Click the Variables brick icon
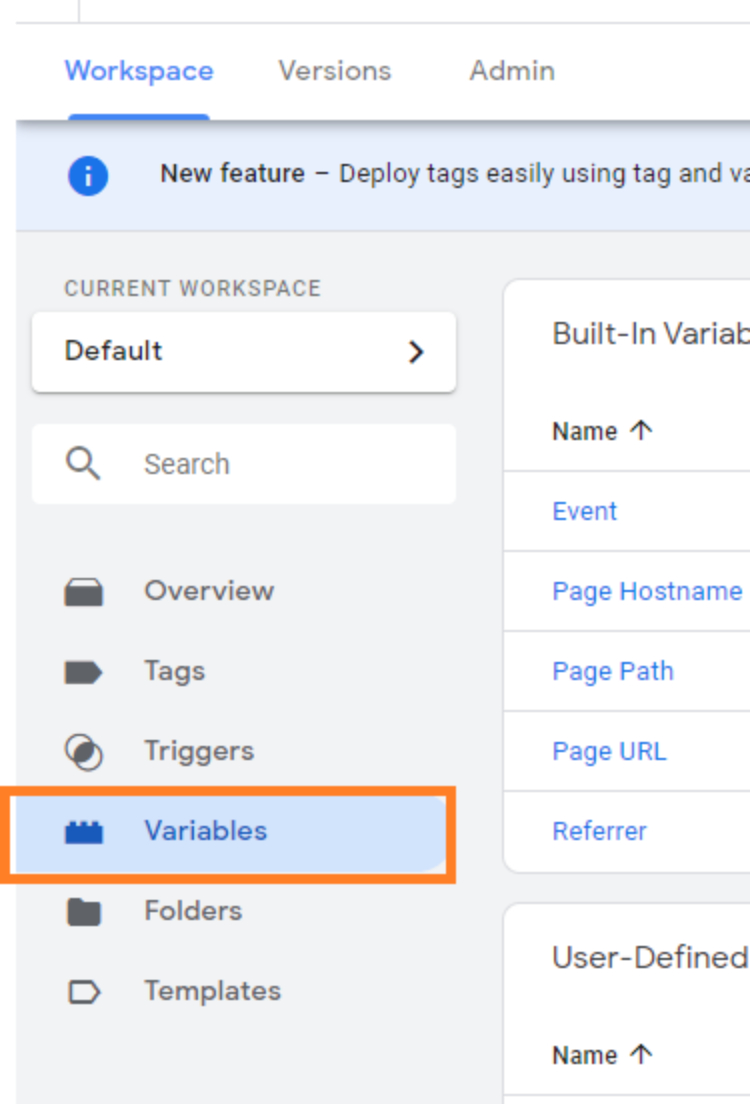 point(84,832)
